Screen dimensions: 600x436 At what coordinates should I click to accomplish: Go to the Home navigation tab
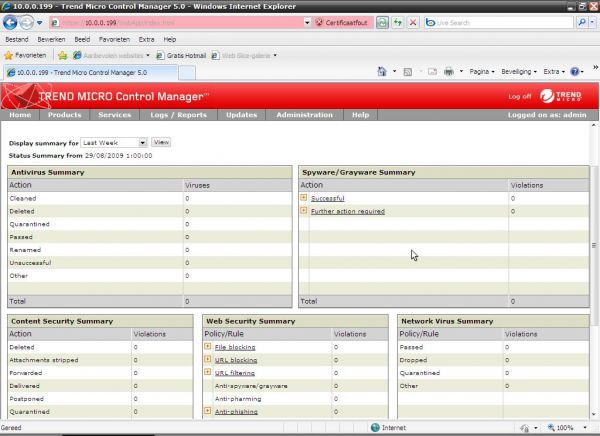[x=20, y=115]
